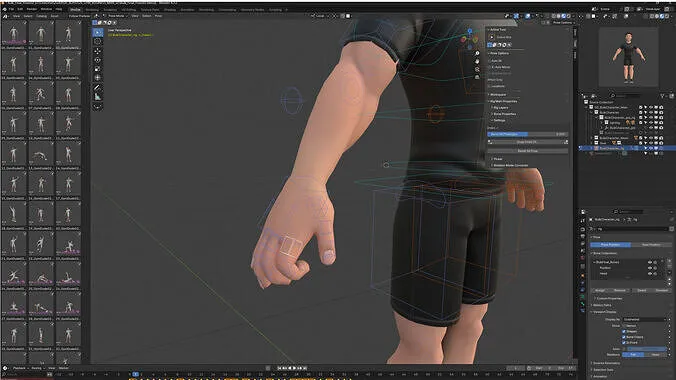Open the File menu
This screenshot has height=380, width=676.
[x=12, y=9]
